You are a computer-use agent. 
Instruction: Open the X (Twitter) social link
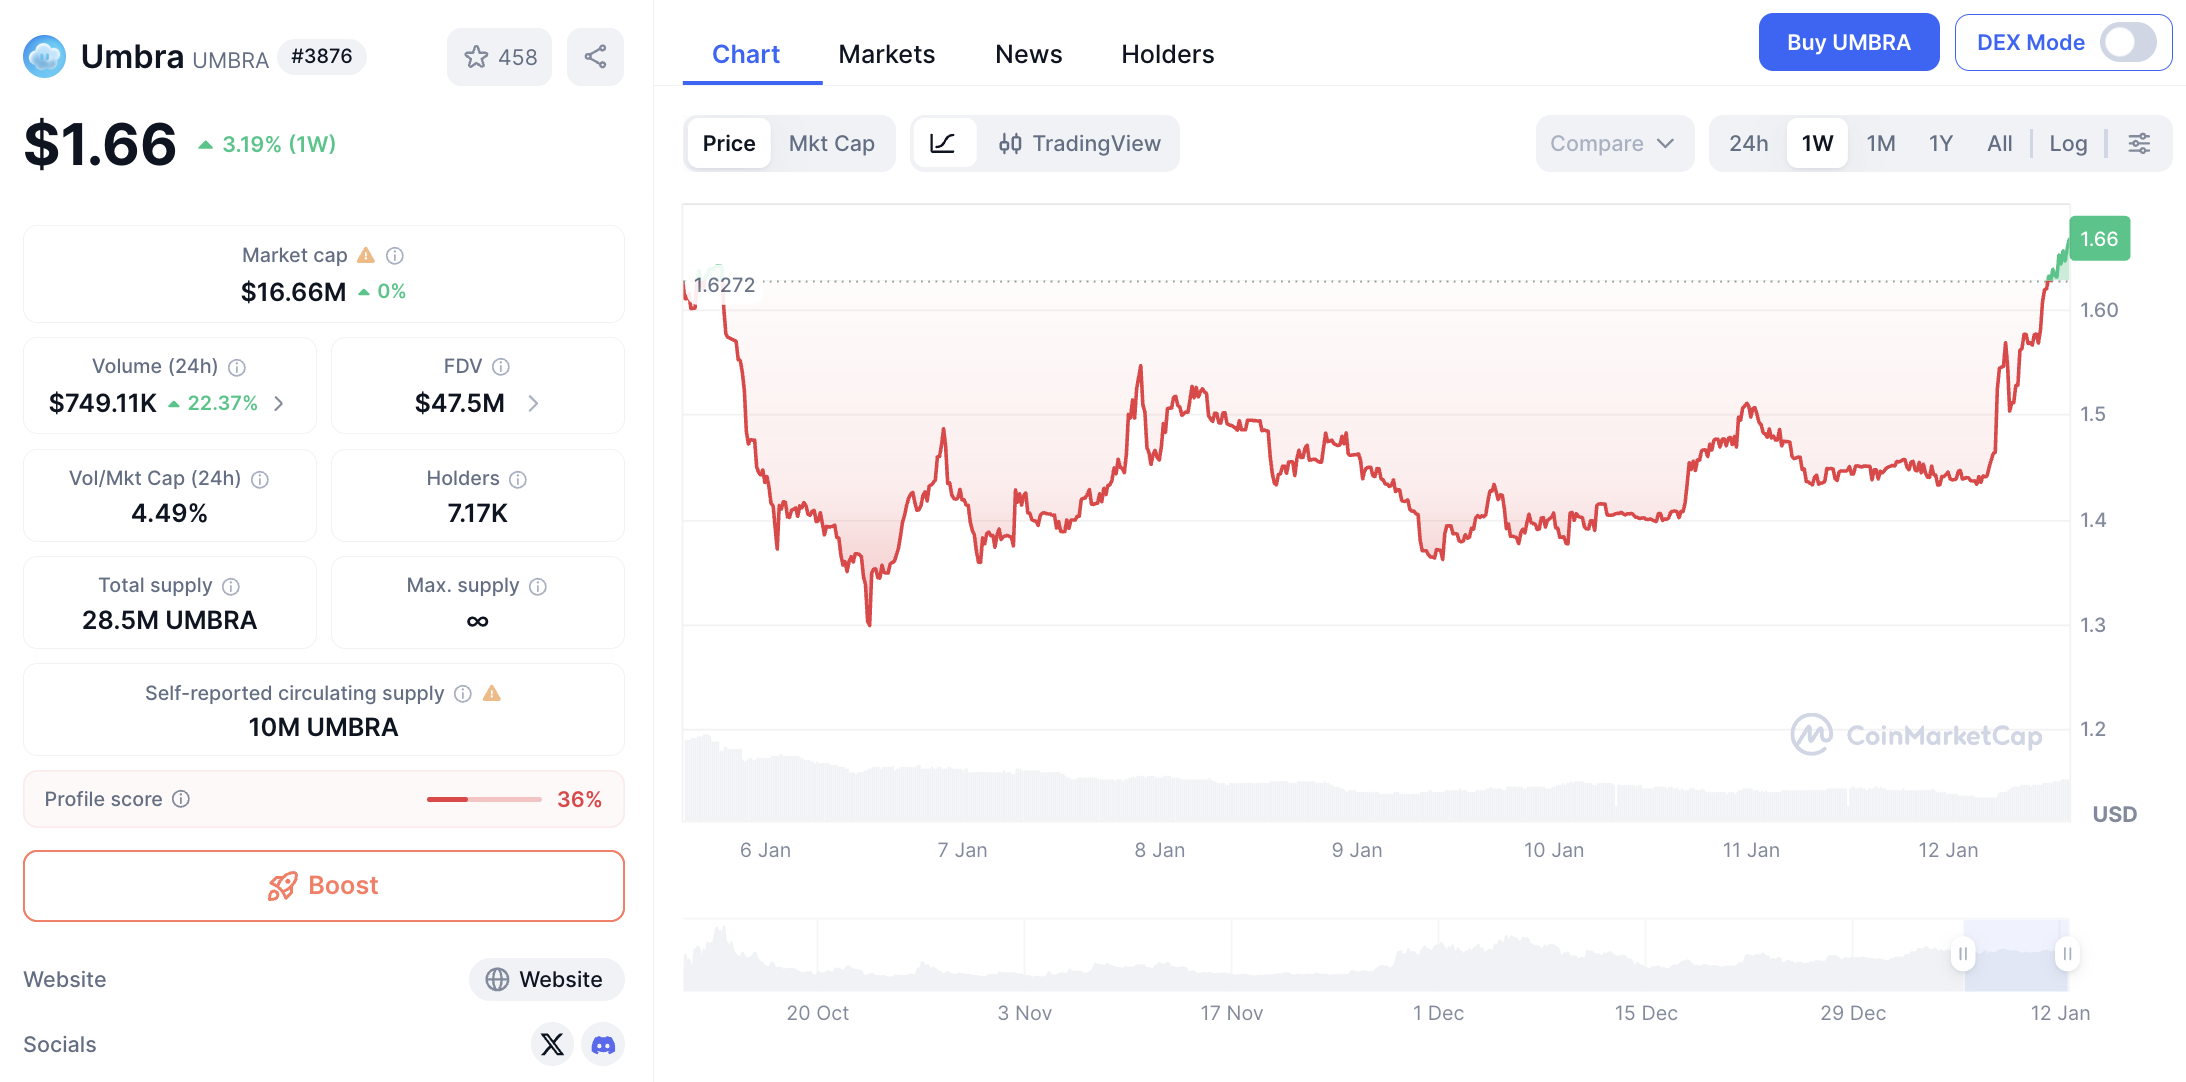point(552,1044)
